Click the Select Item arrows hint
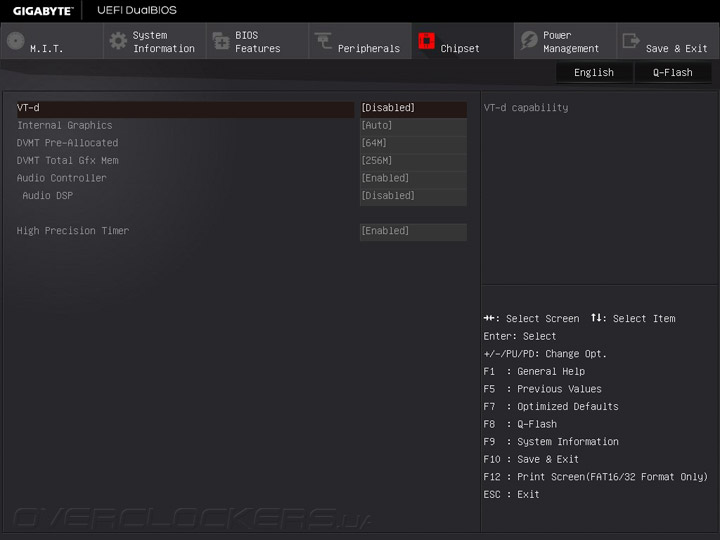Viewport: 720px width, 540px height. pyautogui.click(x=633, y=319)
